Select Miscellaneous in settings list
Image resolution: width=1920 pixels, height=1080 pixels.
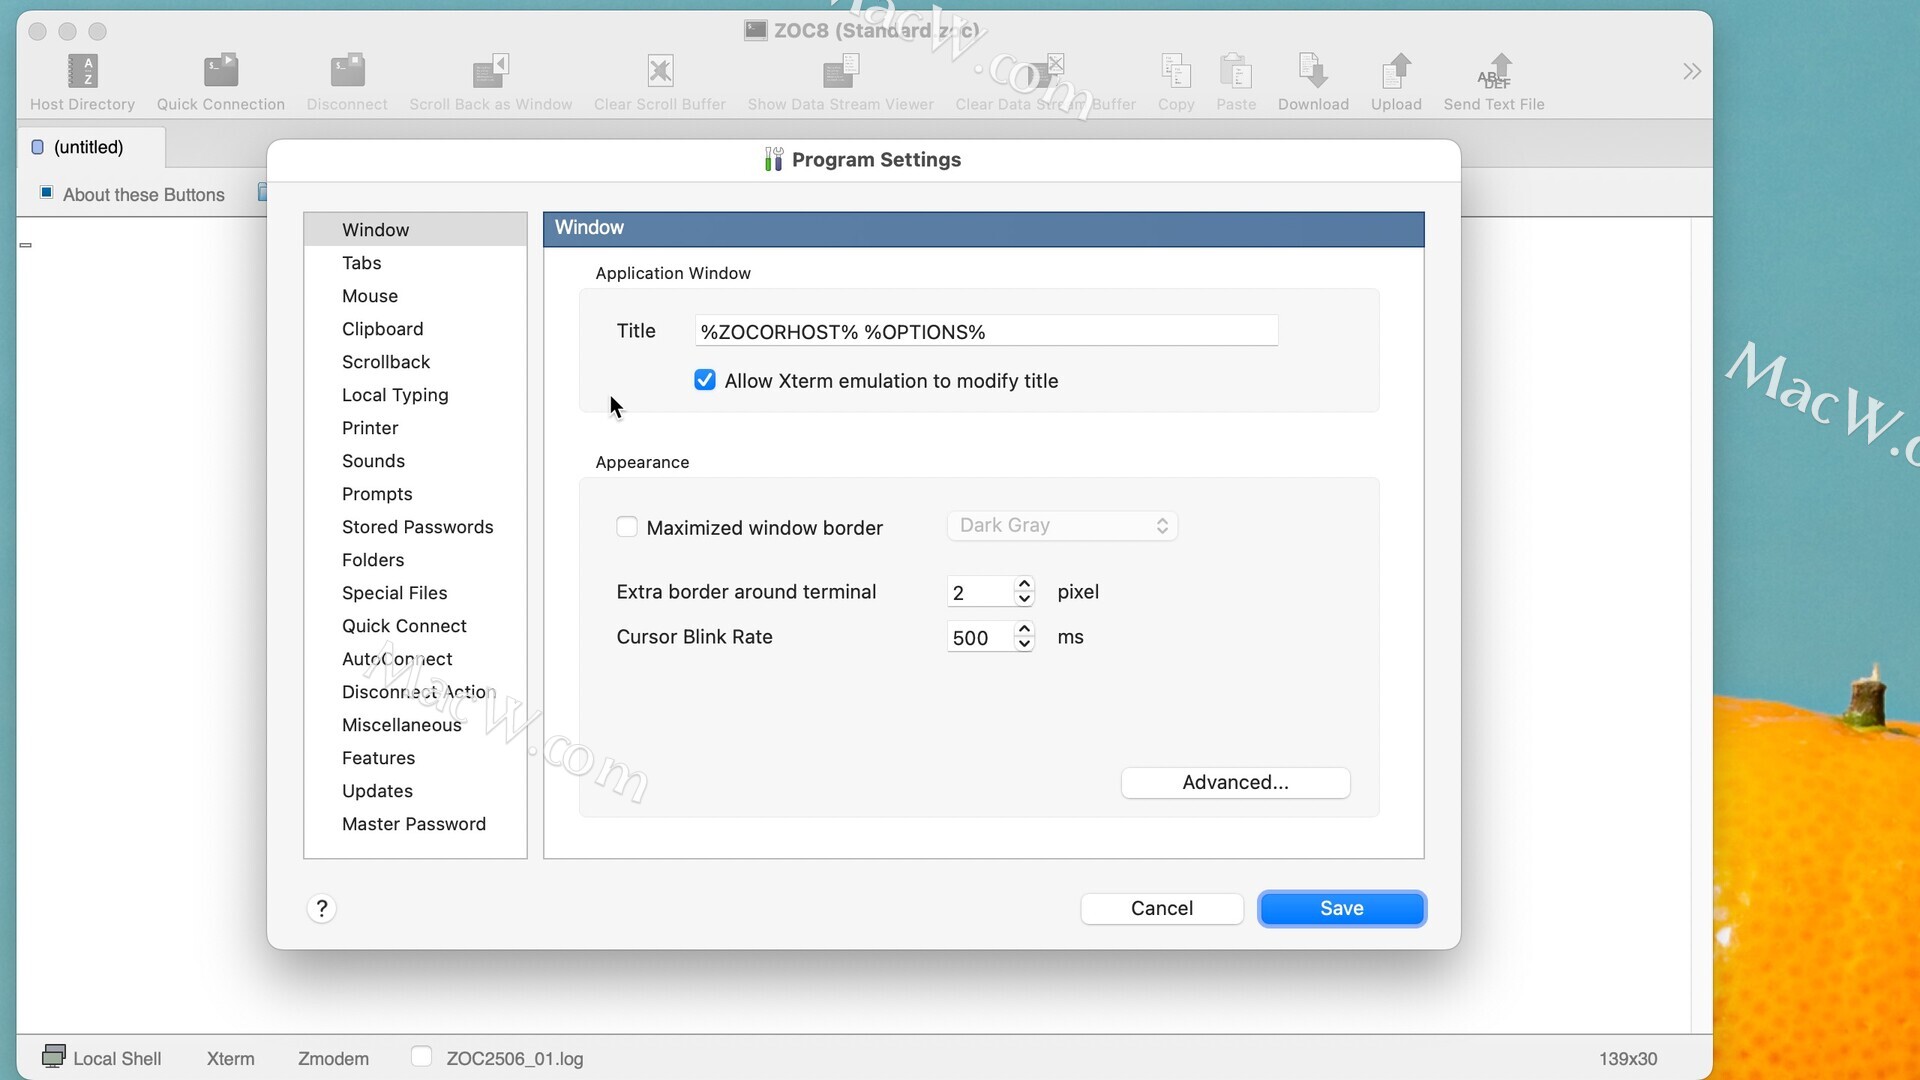click(415, 724)
